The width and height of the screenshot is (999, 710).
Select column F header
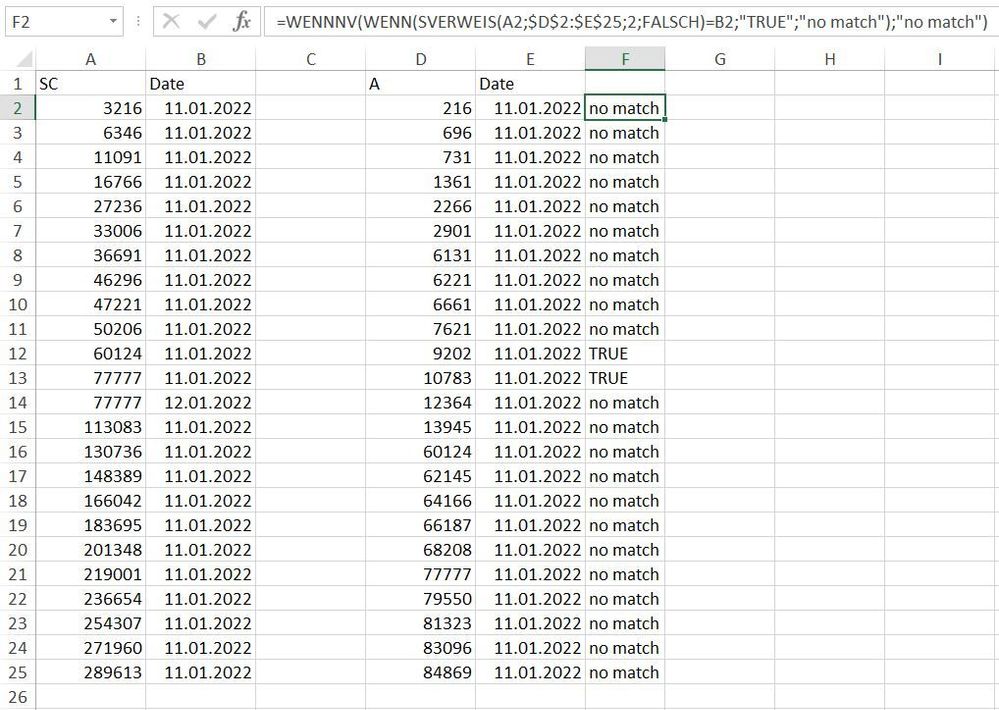(625, 59)
